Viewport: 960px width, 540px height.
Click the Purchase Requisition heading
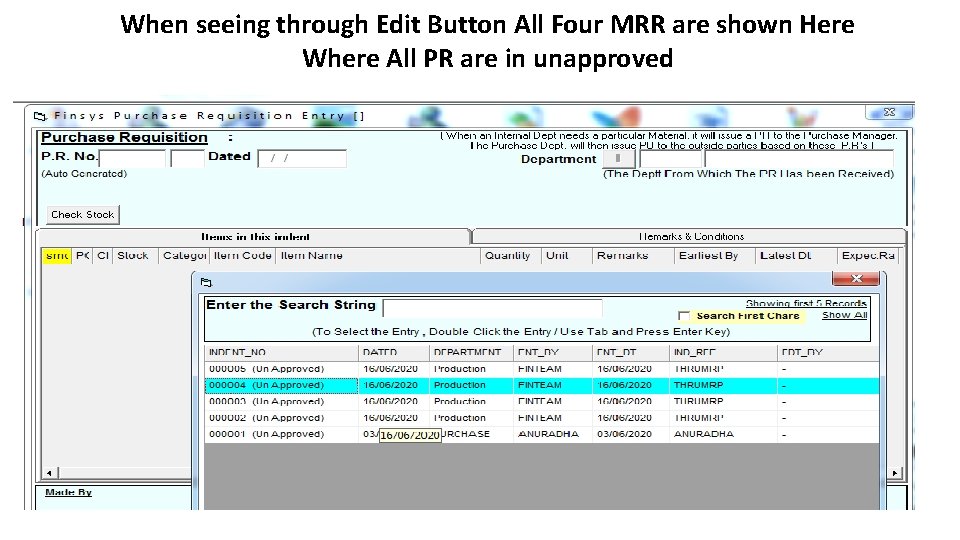[124, 137]
